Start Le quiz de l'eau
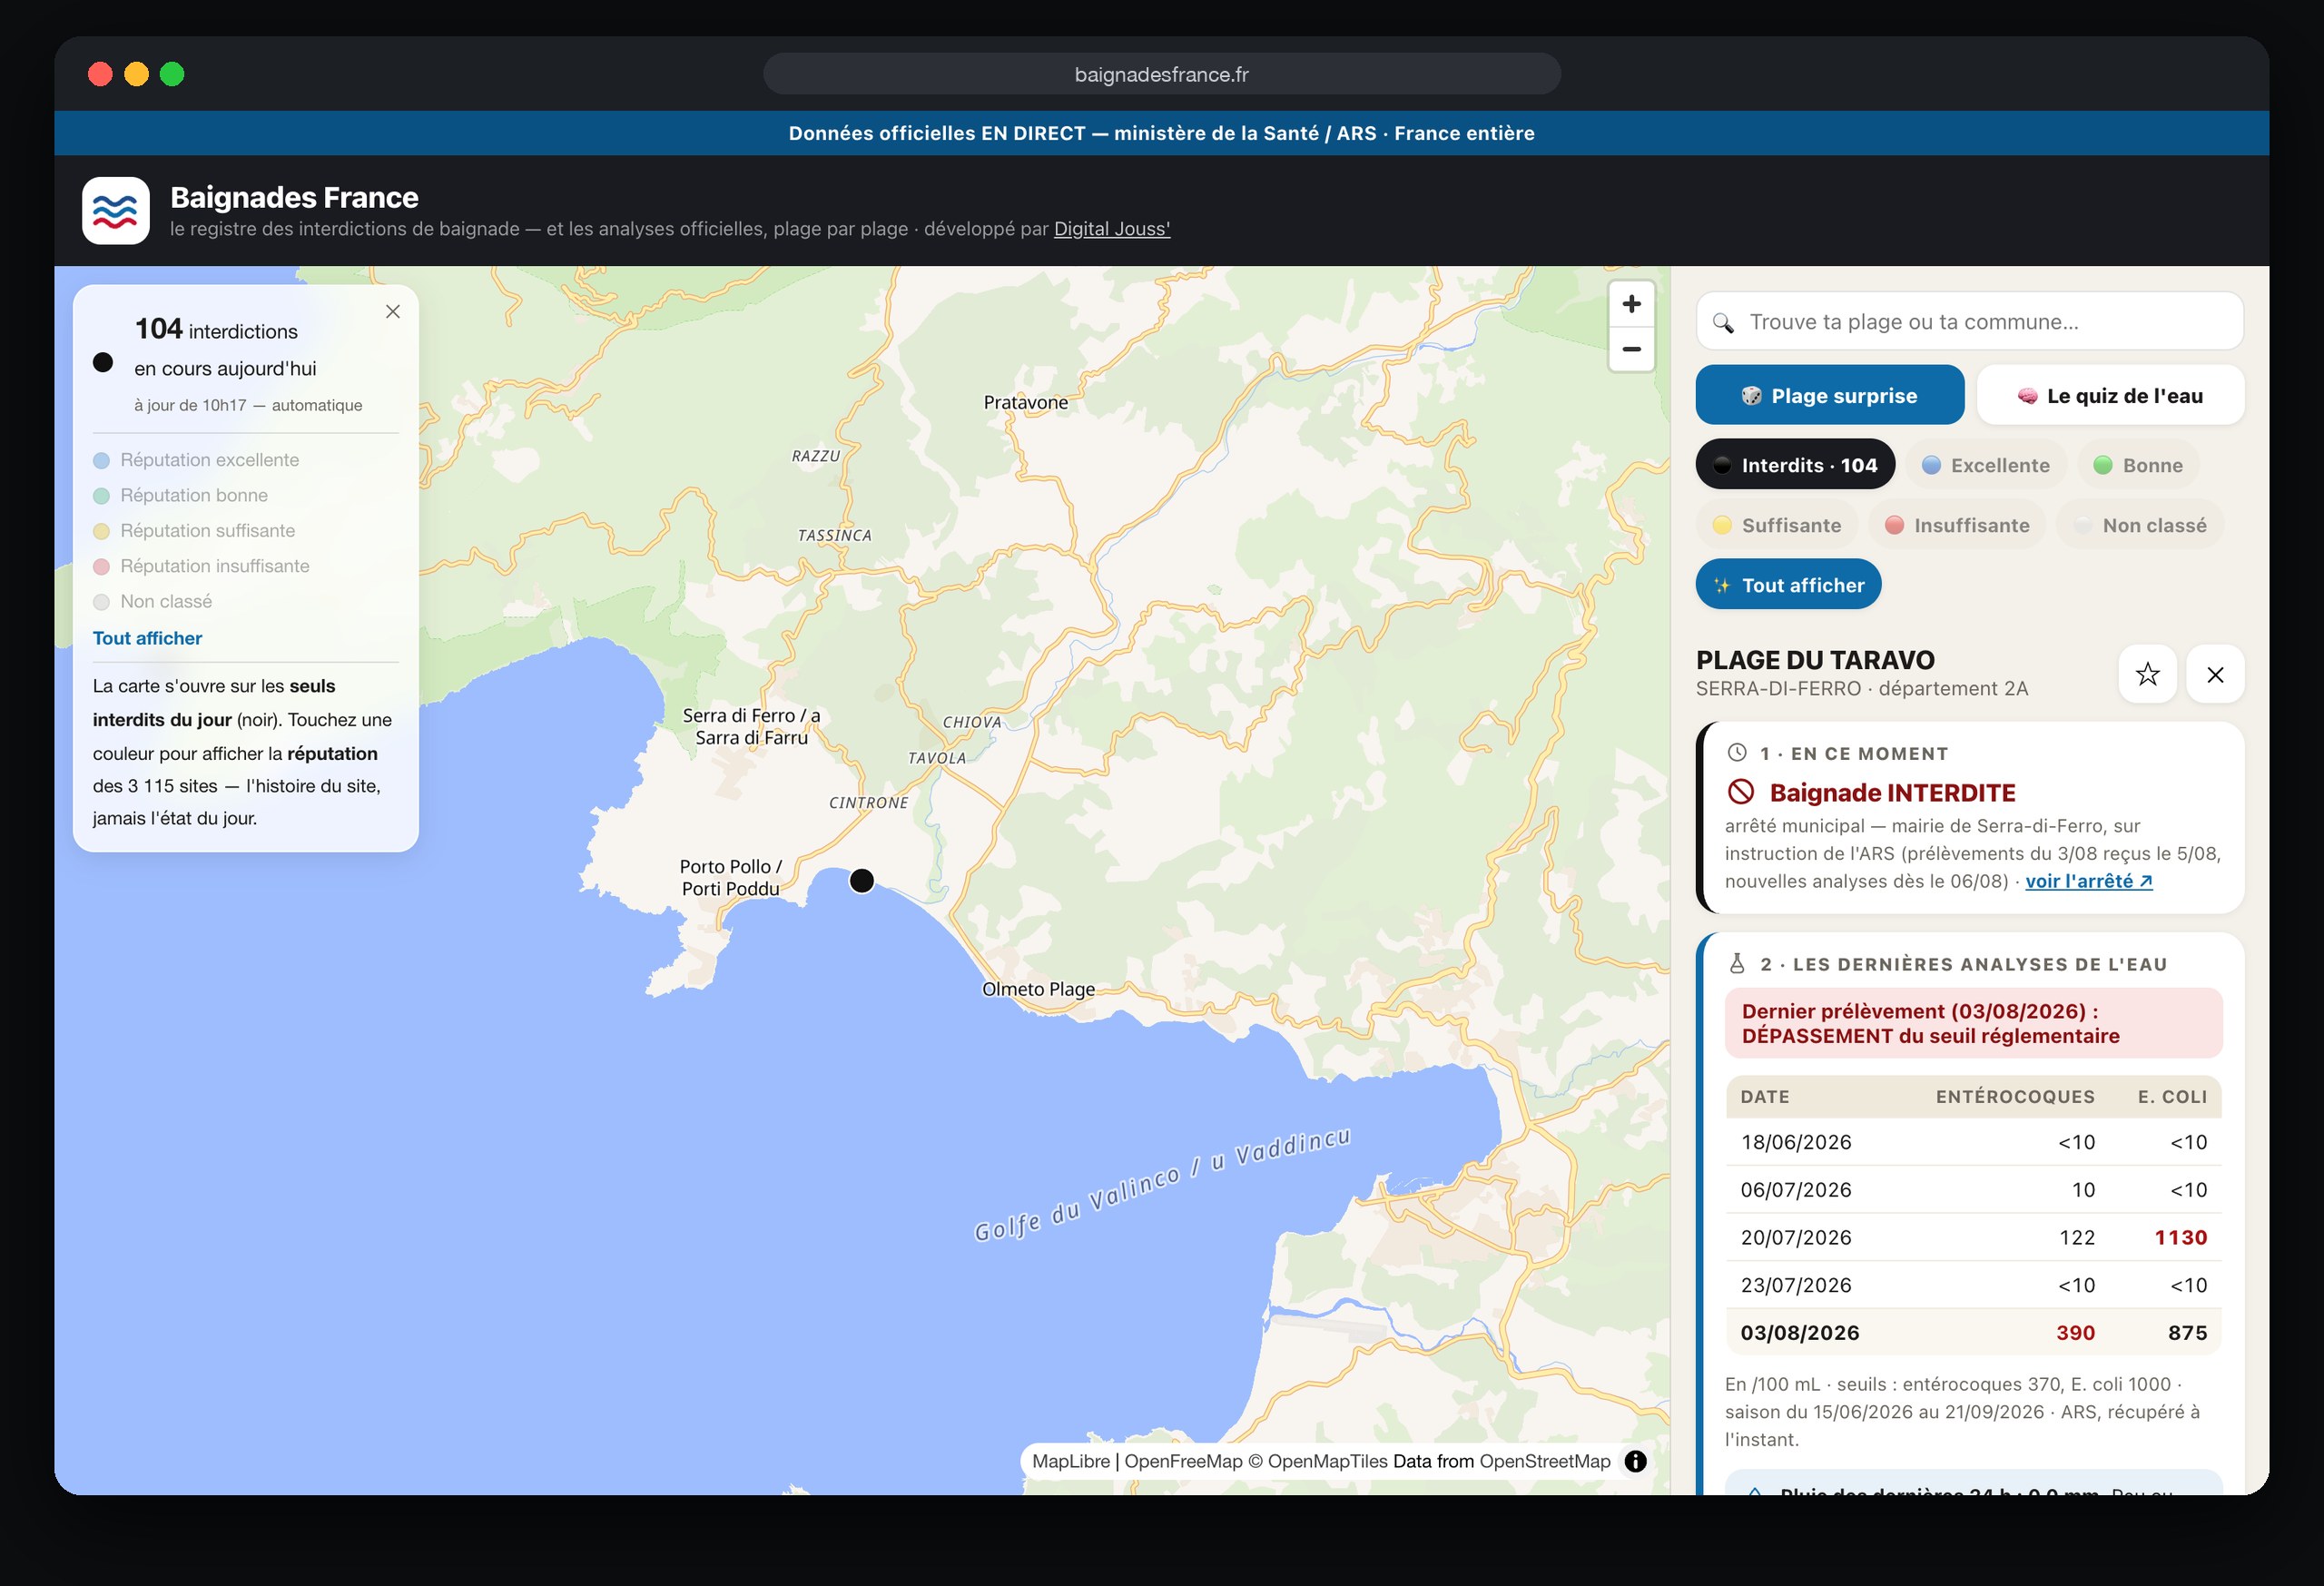Image resolution: width=2324 pixels, height=1586 pixels. tap(2110, 395)
